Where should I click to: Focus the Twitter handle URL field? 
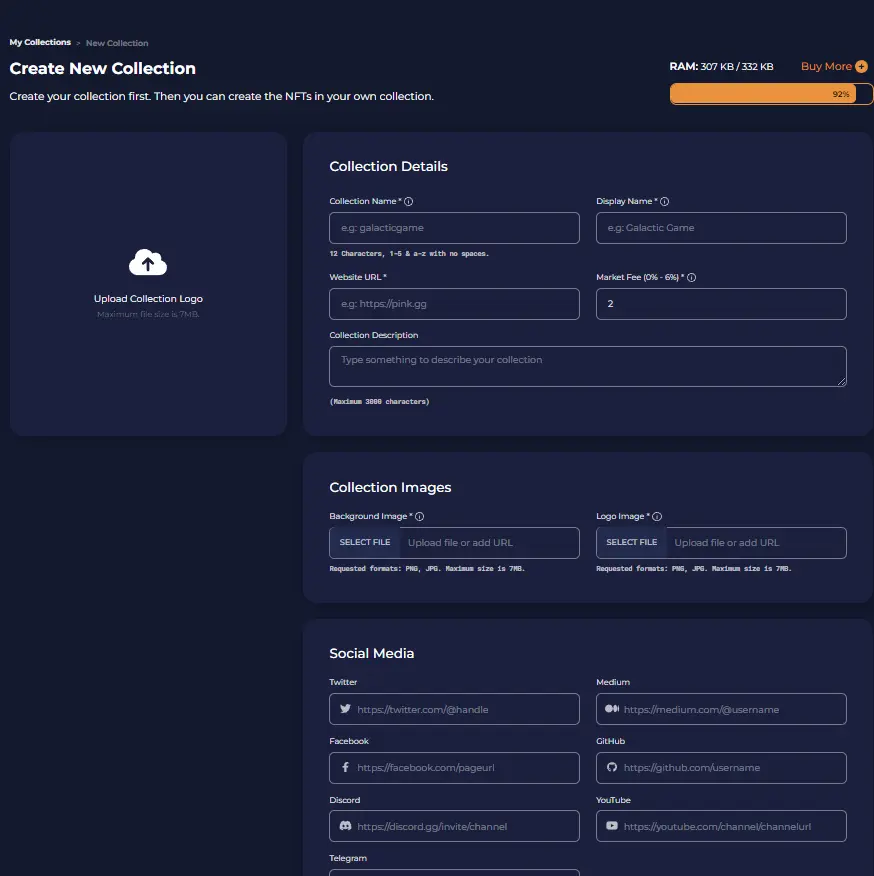[x=454, y=709]
